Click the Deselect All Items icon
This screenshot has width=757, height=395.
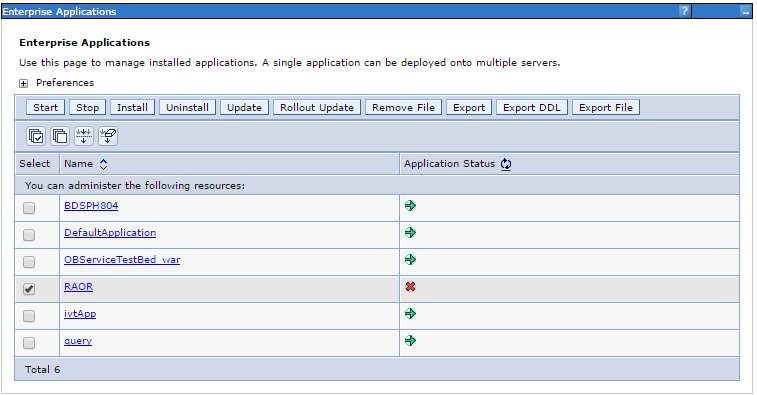click(x=60, y=136)
